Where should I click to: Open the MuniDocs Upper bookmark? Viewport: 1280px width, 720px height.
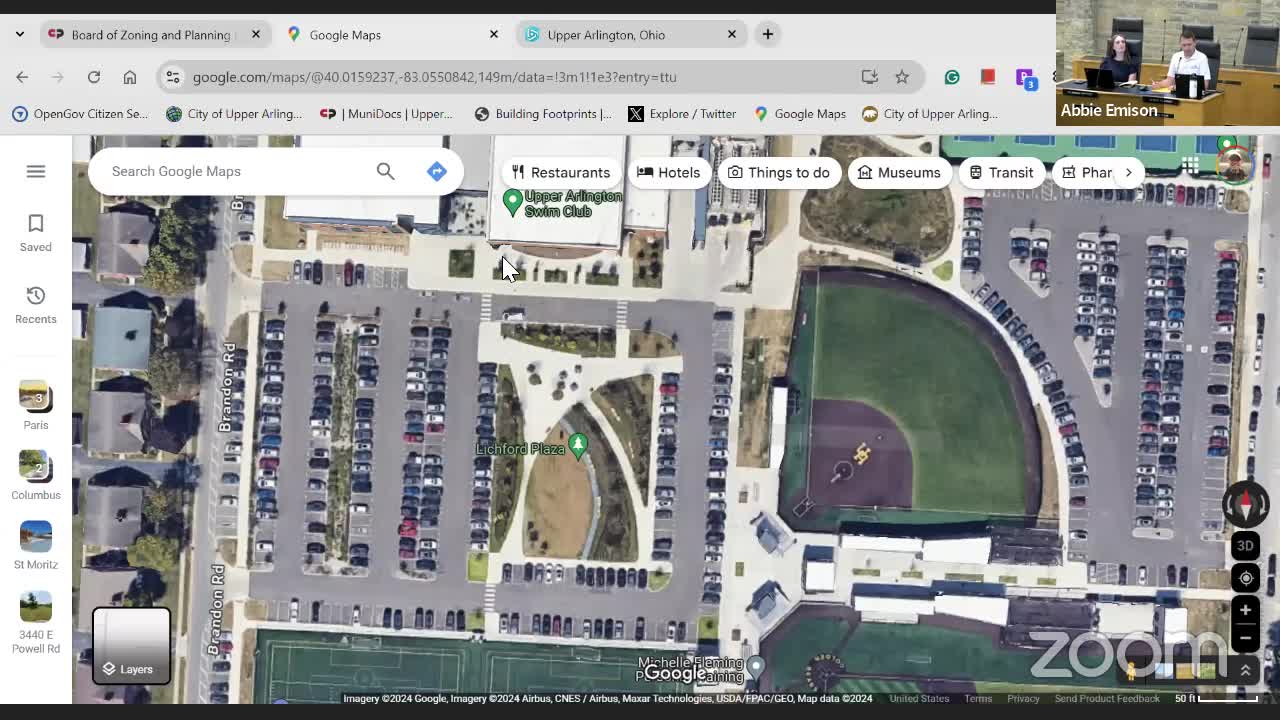(x=386, y=114)
